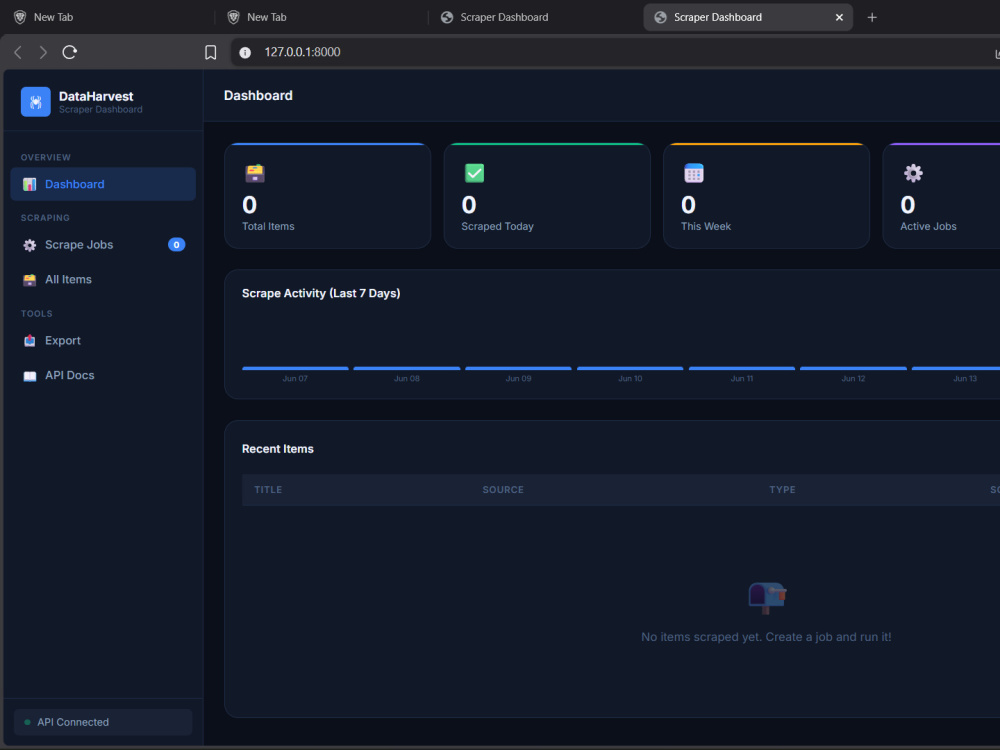
Task: Open API Docs from sidebar
Action: pyautogui.click(x=103, y=375)
